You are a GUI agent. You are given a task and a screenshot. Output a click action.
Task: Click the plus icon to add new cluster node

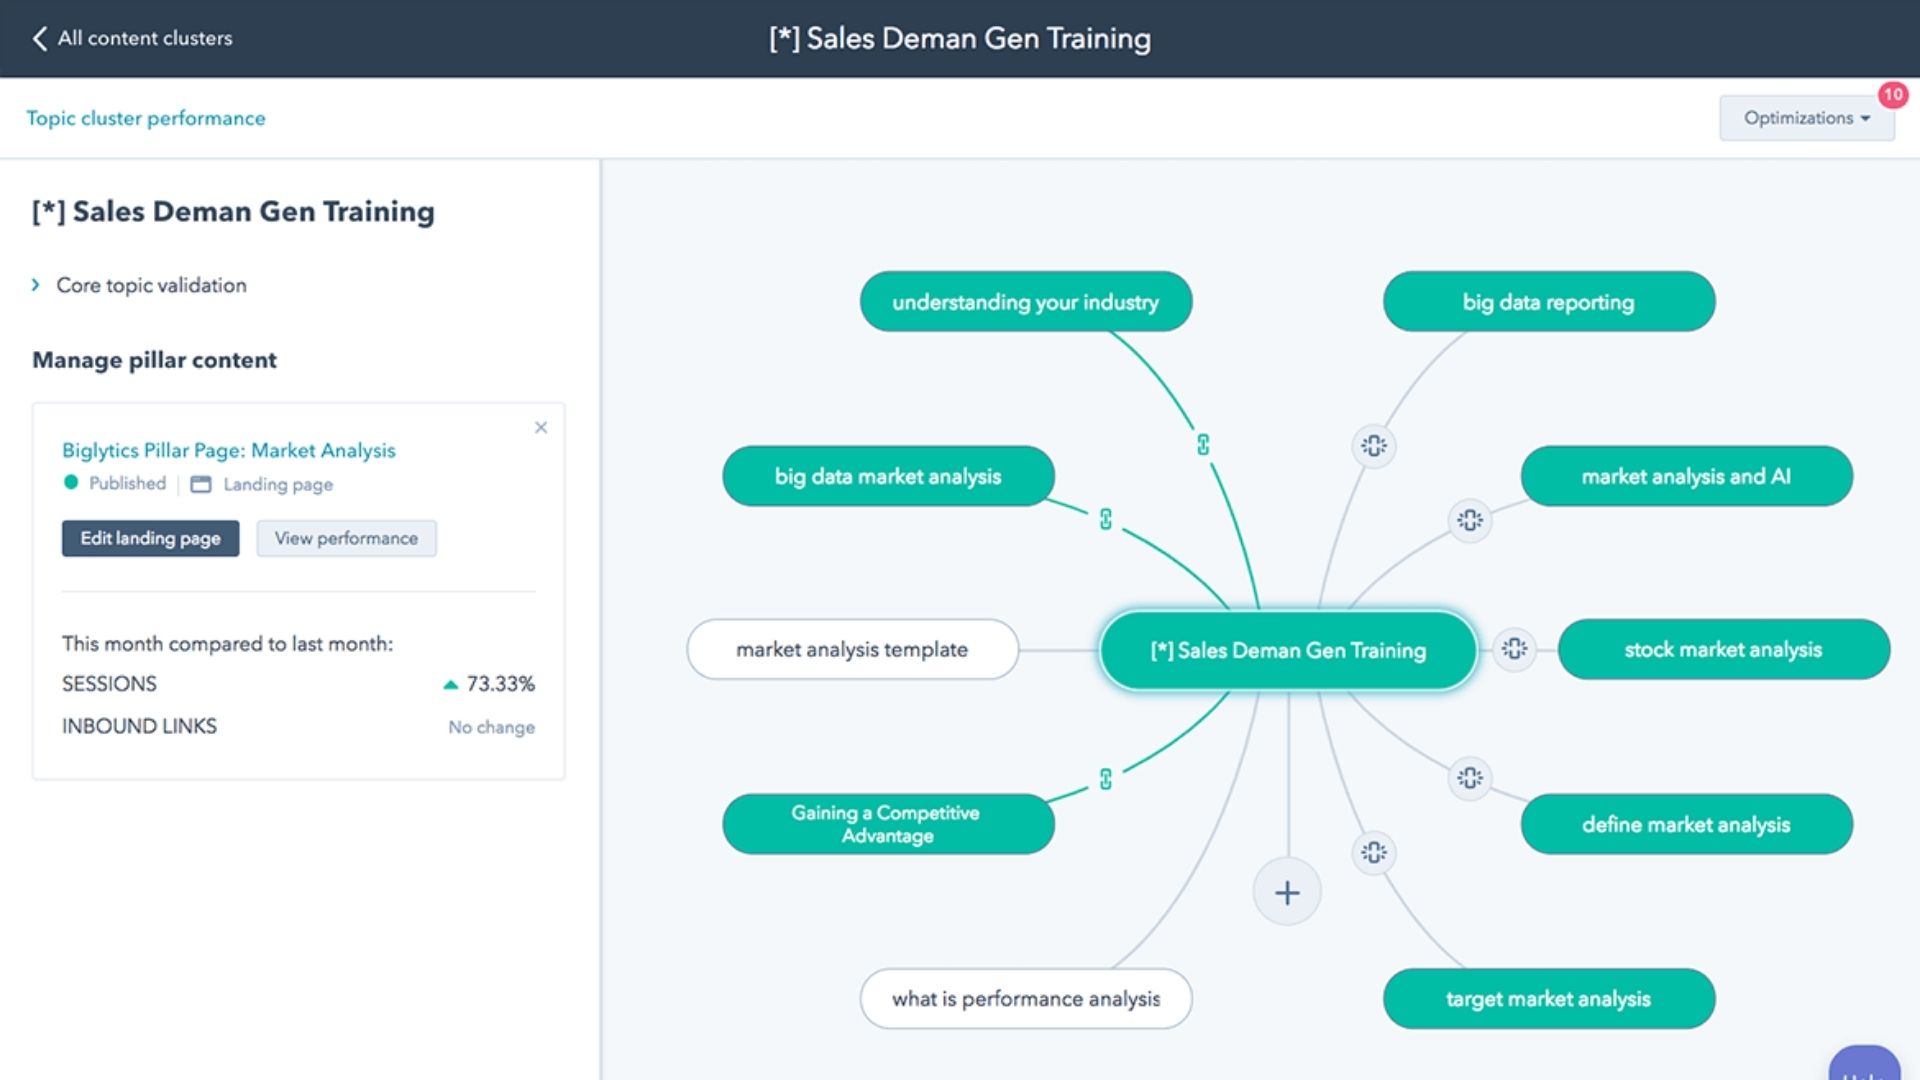(1286, 893)
